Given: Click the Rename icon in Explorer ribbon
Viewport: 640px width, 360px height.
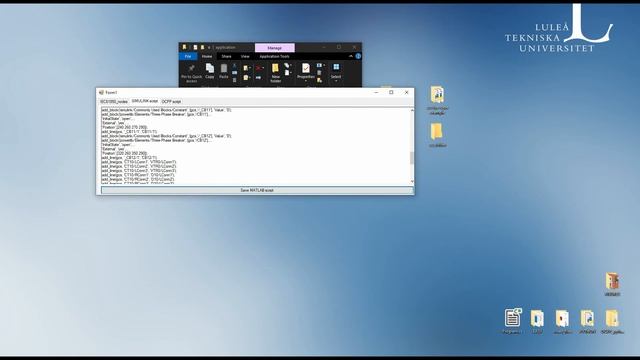Looking at the screenshot, I should pos(258,77).
